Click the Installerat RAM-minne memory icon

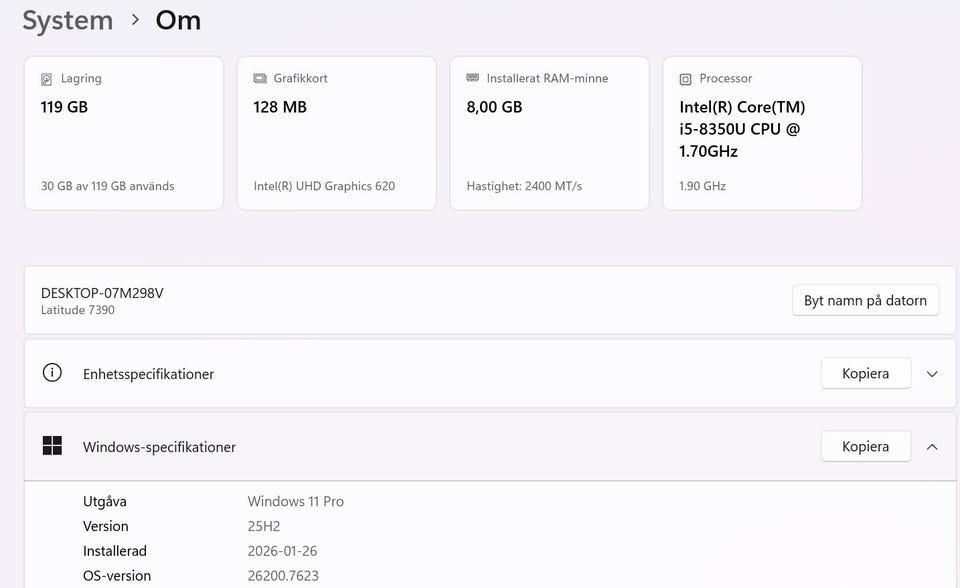[473, 78]
